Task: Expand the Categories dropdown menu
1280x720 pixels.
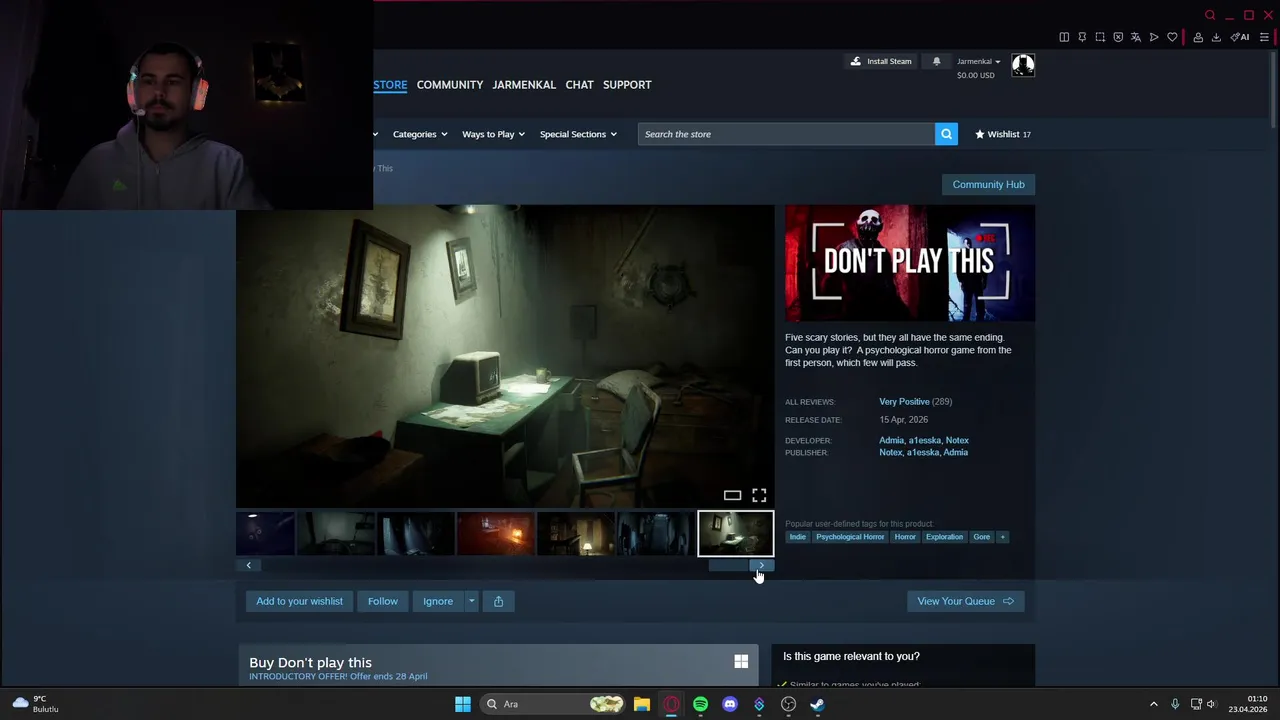Action: pyautogui.click(x=420, y=134)
